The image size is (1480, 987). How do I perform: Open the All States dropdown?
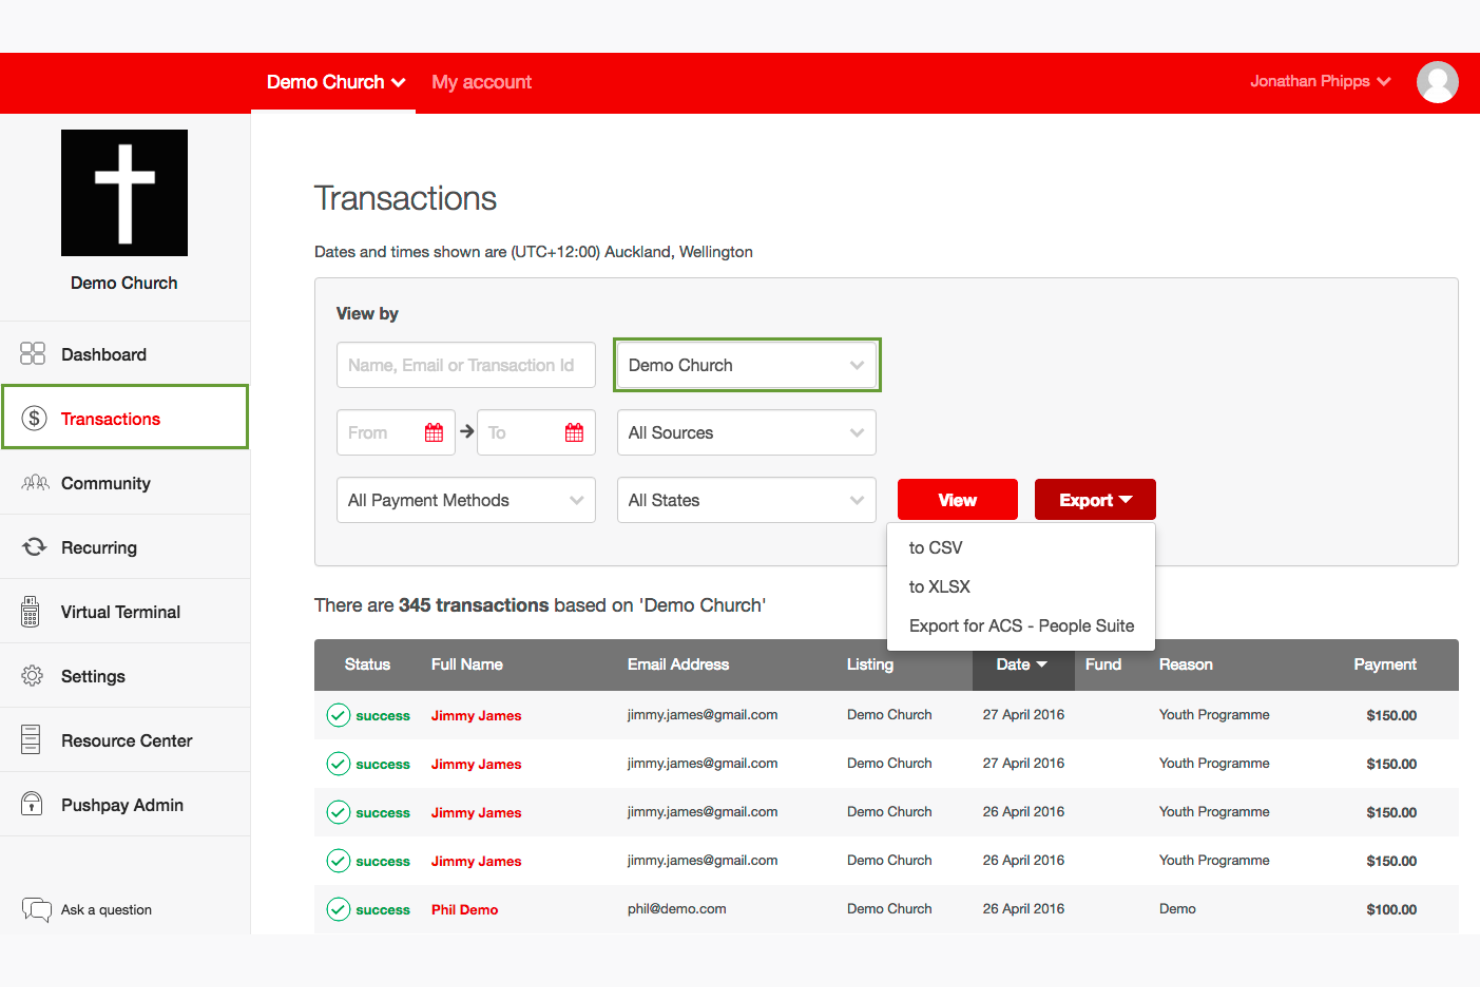click(746, 500)
